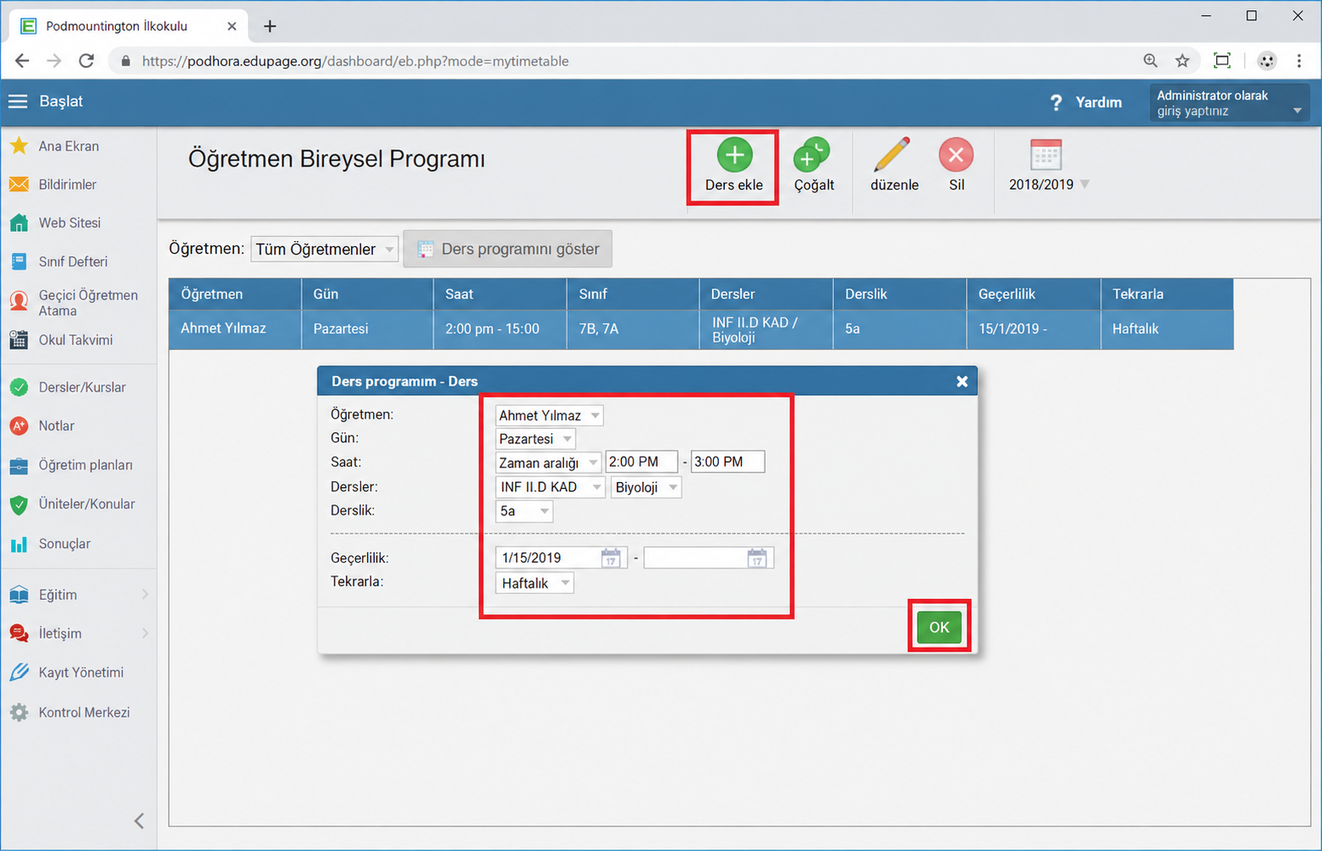The image size is (1322, 851).
Task: Confirm the lesson with the OK button
Action: coord(939,627)
